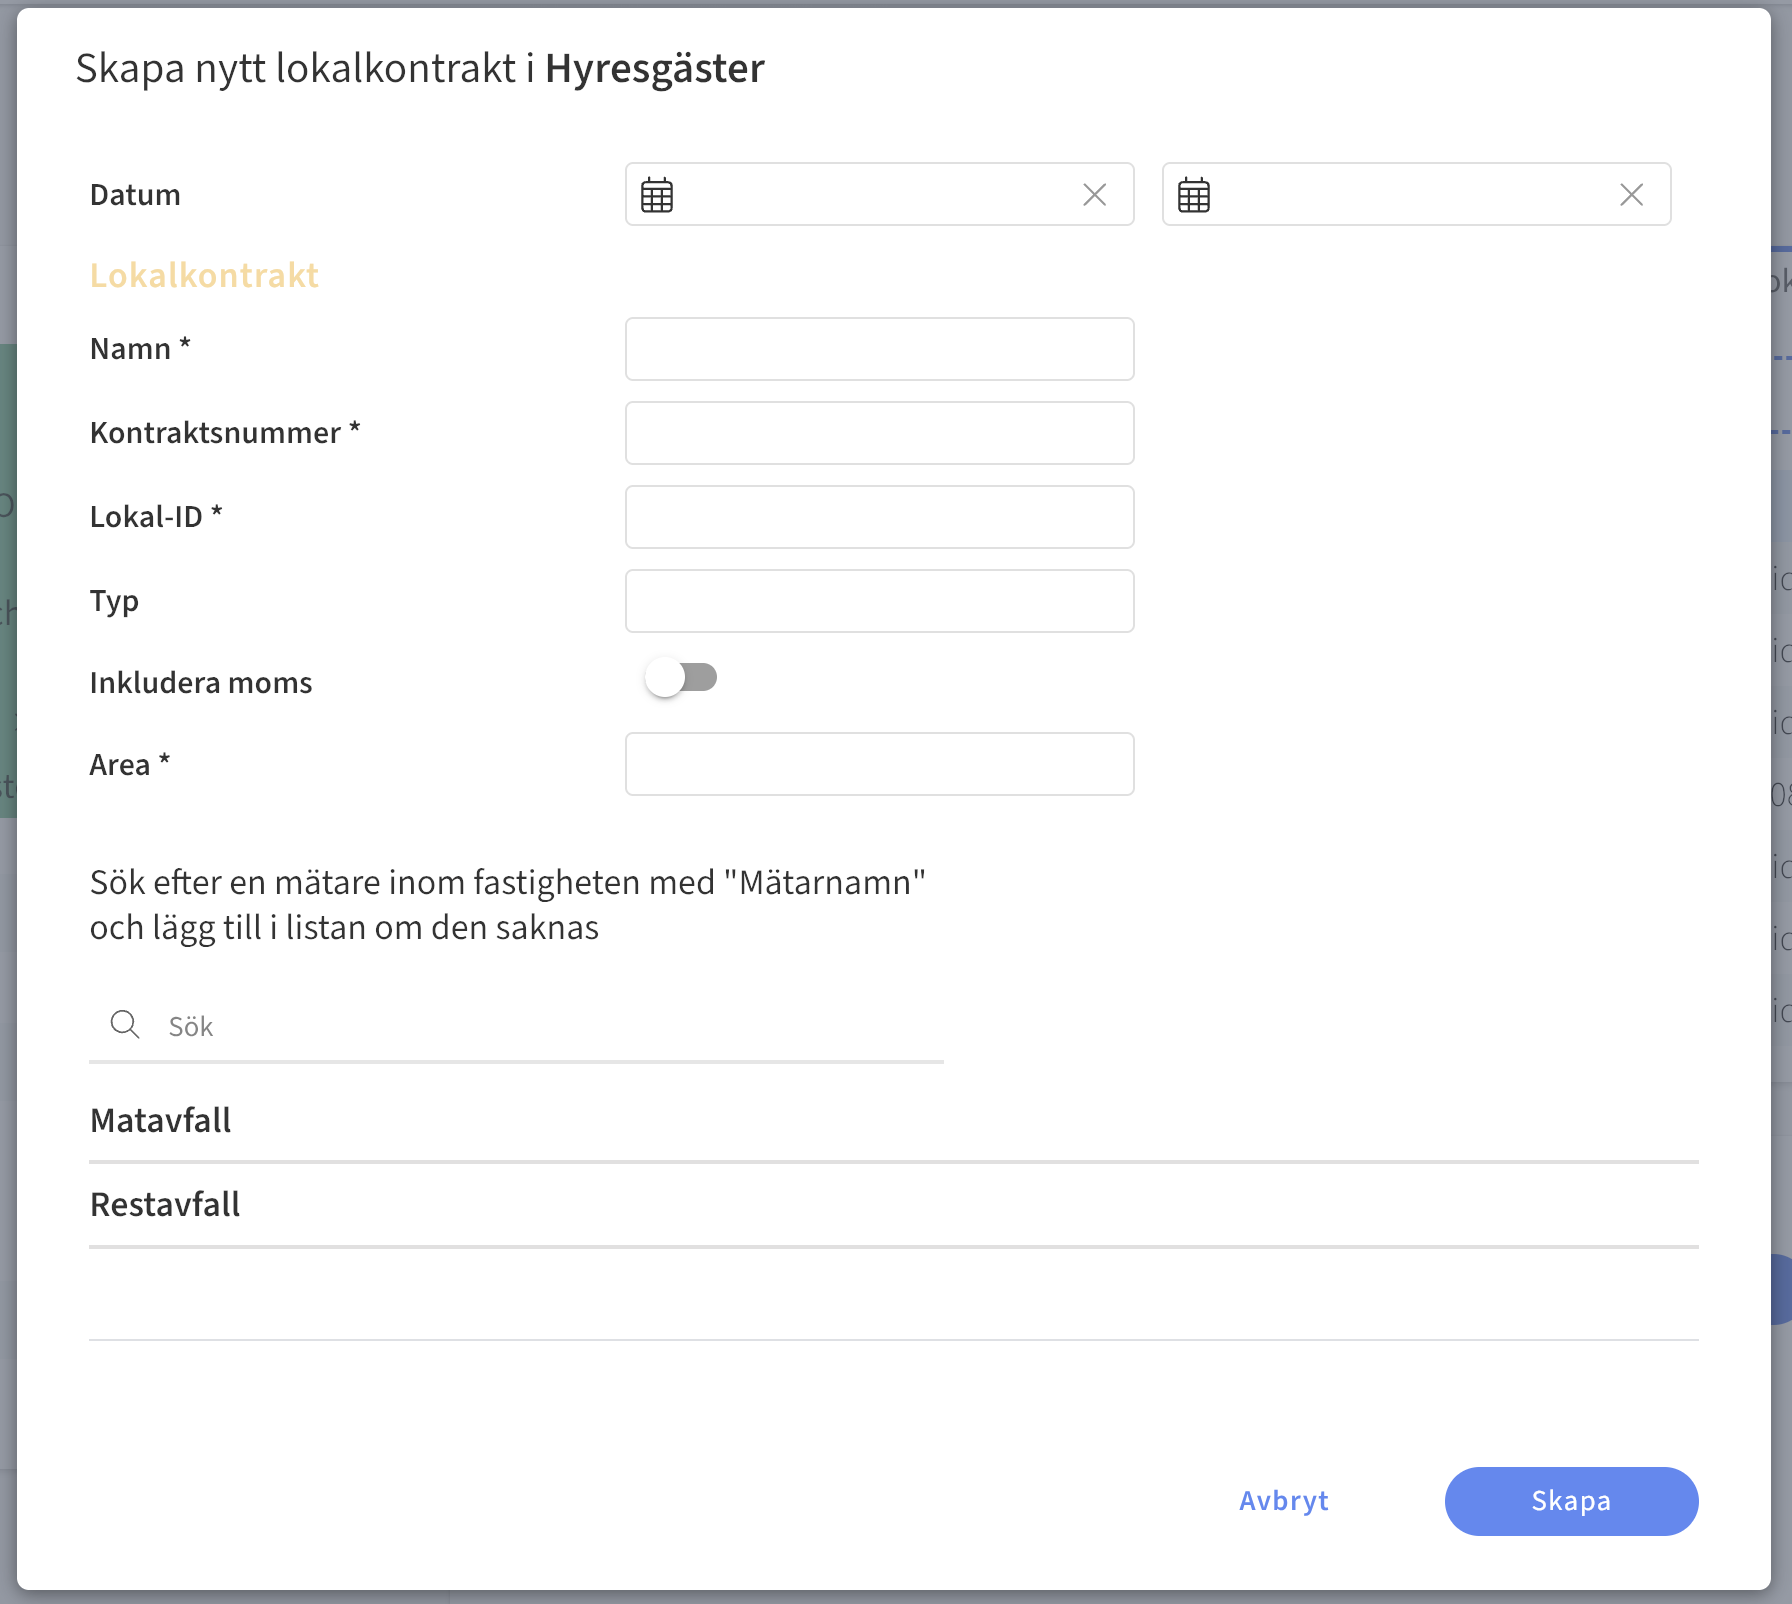This screenshot has width=1792, height=1604.
Task: Focus the Kontraktsnummer input field
Action: click(x=880, y=433)
